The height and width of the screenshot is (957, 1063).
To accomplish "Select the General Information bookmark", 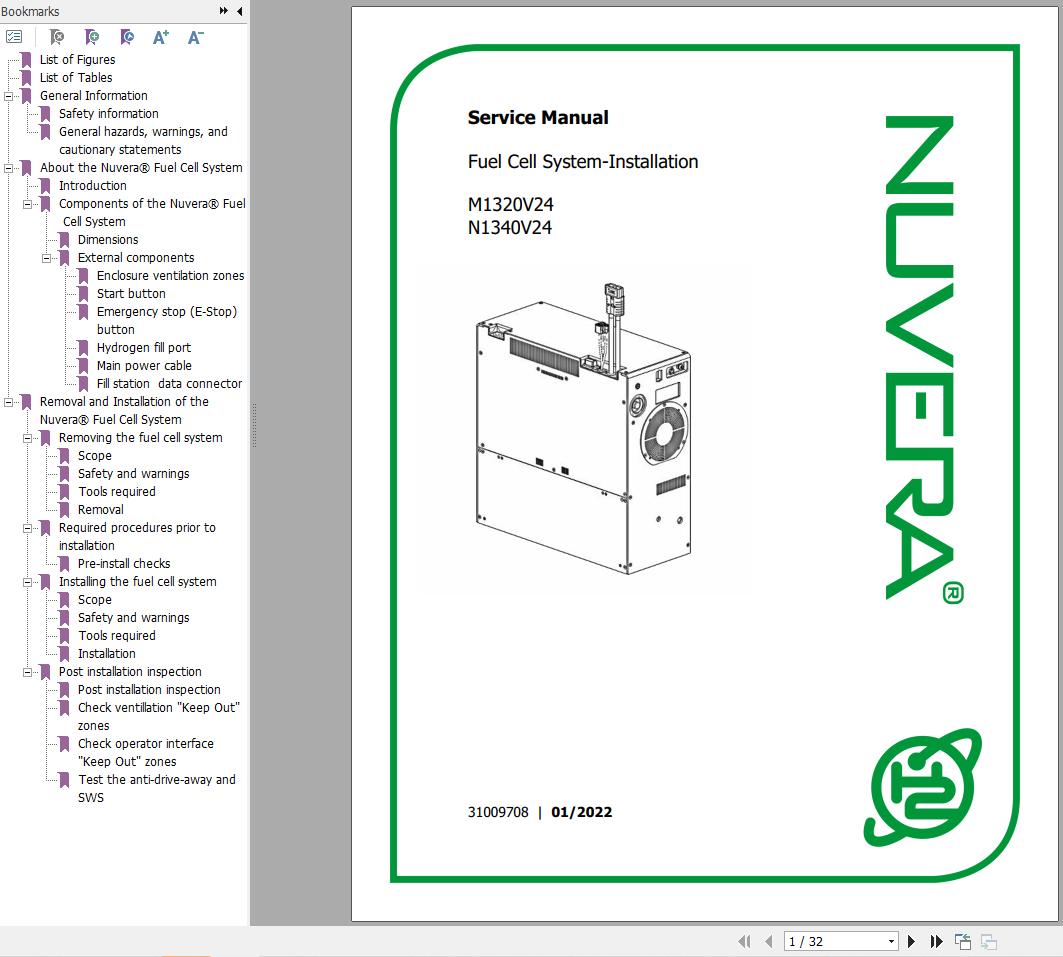I will click(x=94, y=96).
